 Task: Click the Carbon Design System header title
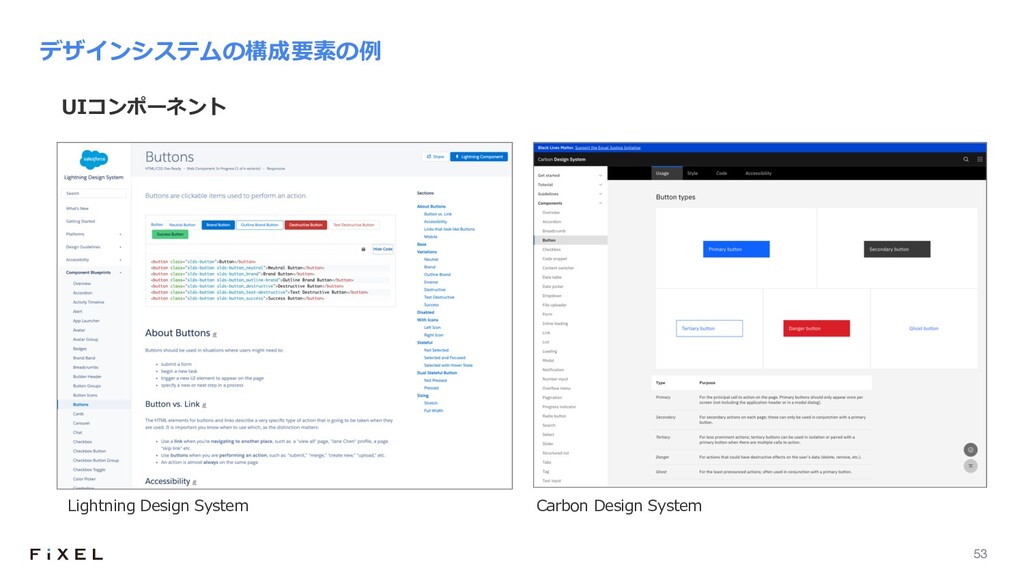562,159
